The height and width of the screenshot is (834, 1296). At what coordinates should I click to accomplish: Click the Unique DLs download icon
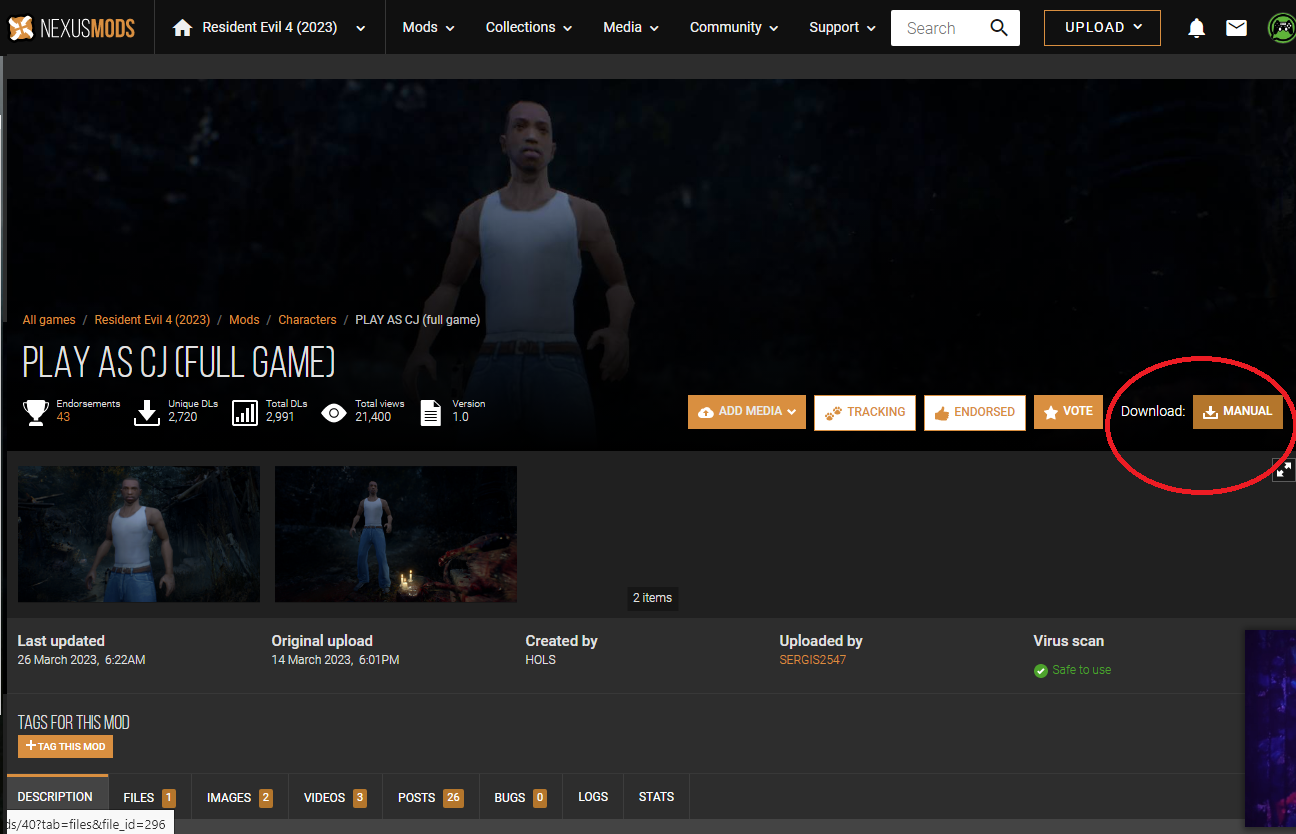(x=147, y=412)
